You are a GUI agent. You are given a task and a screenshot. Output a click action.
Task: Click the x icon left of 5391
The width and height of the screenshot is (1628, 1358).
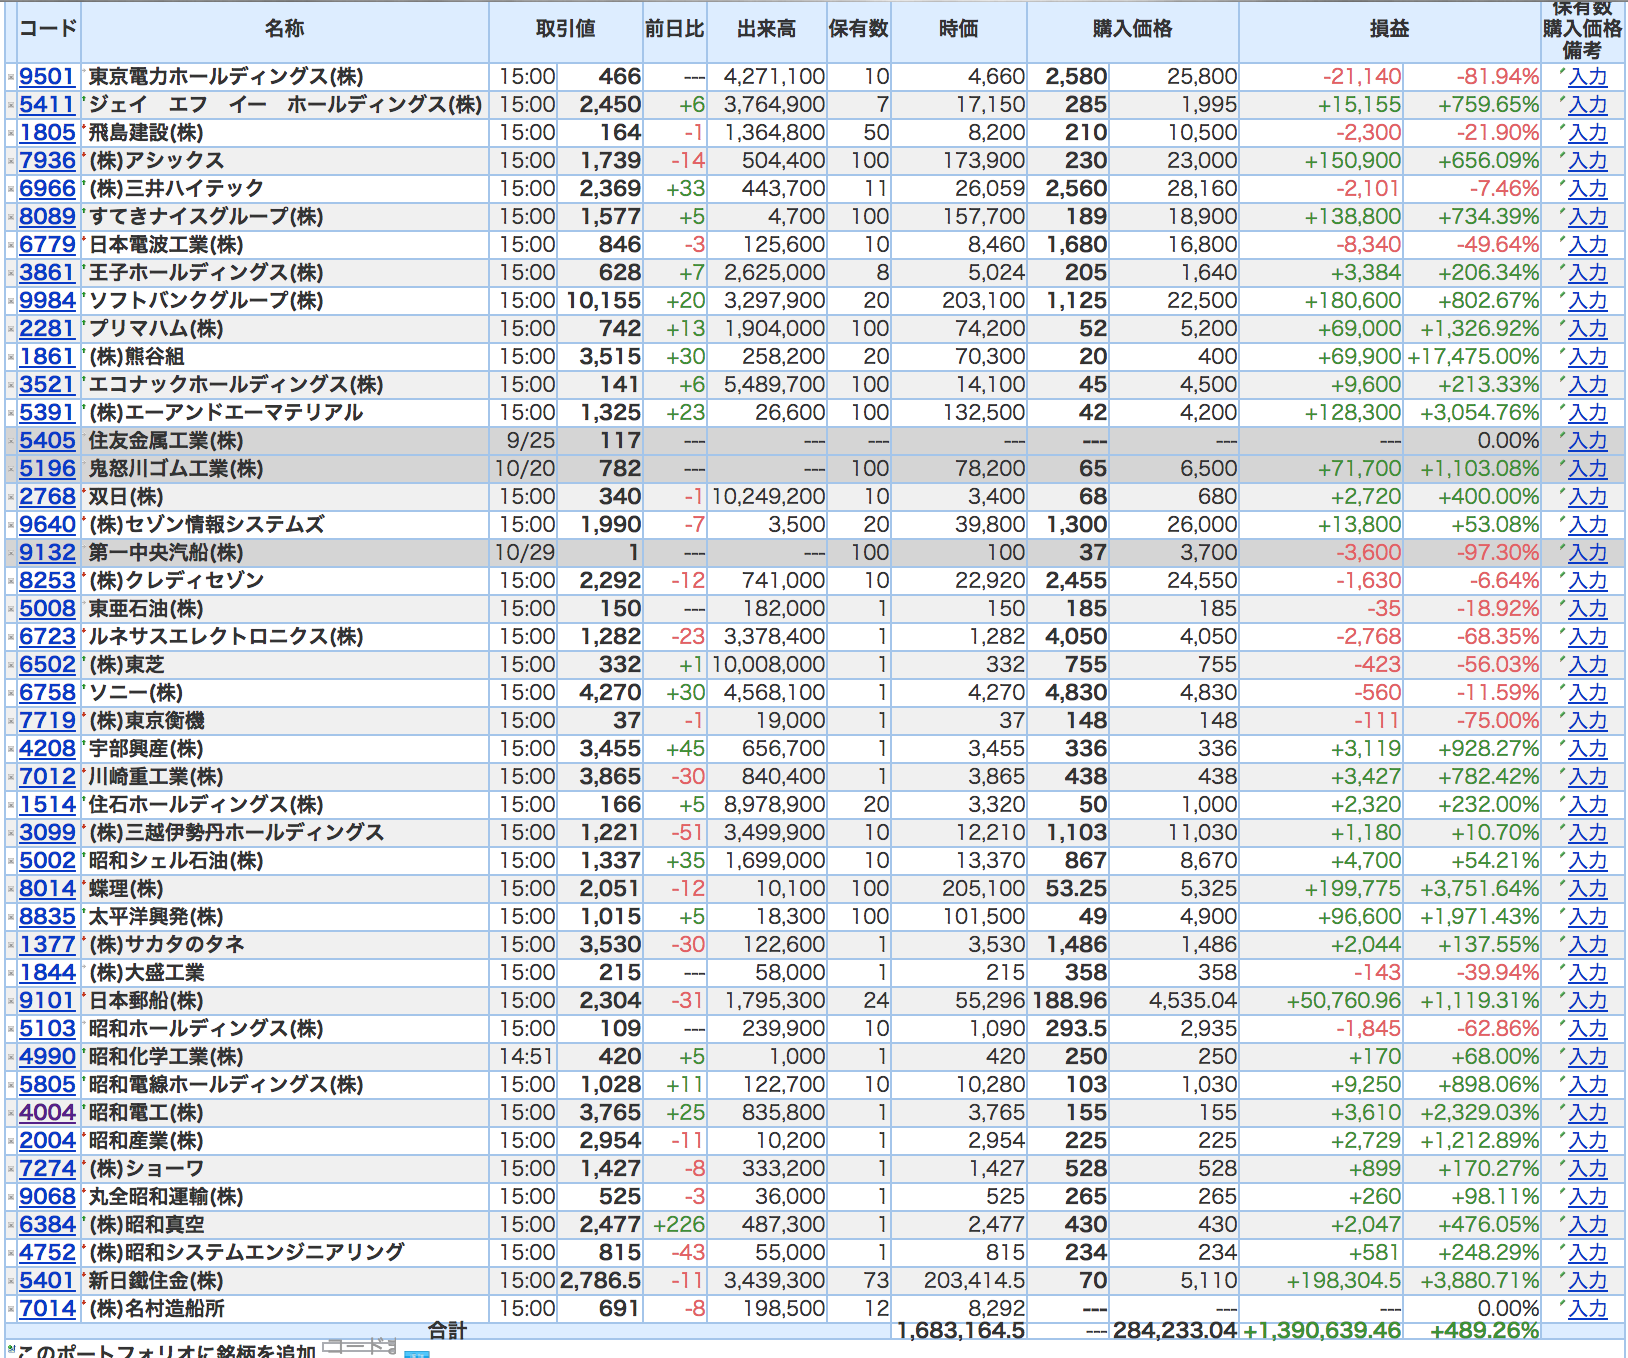[11, 413]
